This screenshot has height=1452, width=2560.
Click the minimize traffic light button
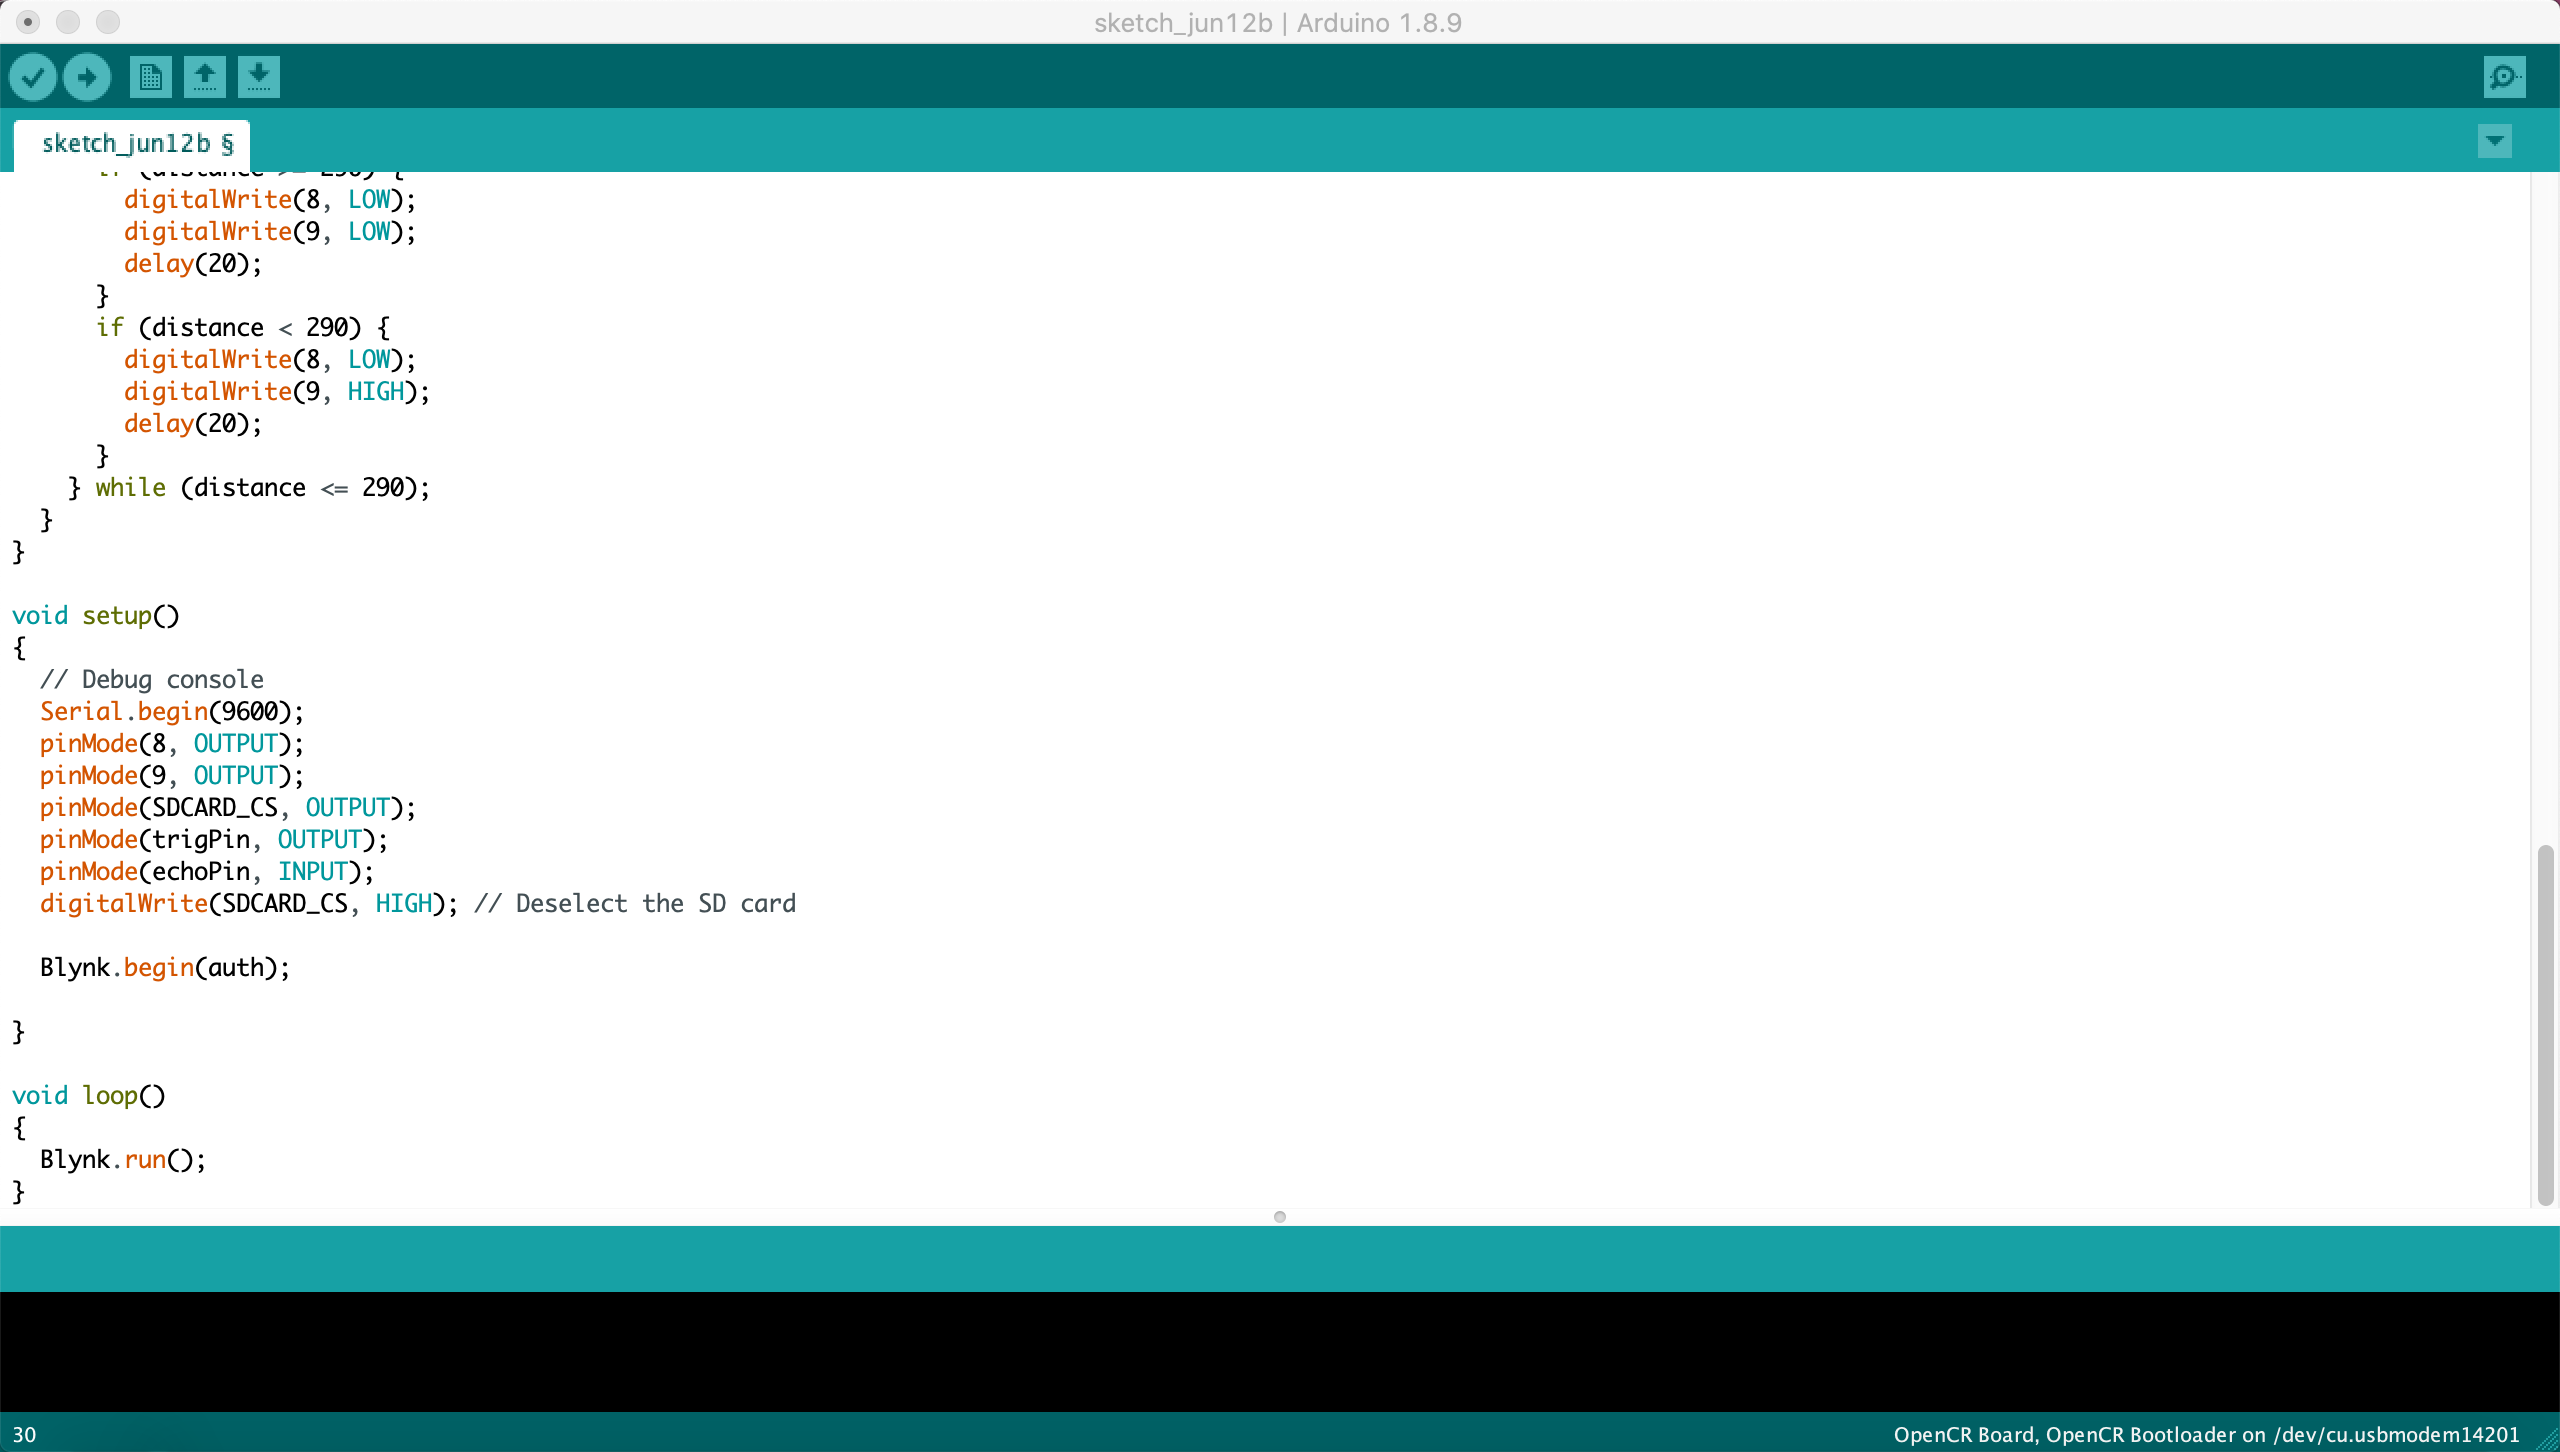pos(68,21)
